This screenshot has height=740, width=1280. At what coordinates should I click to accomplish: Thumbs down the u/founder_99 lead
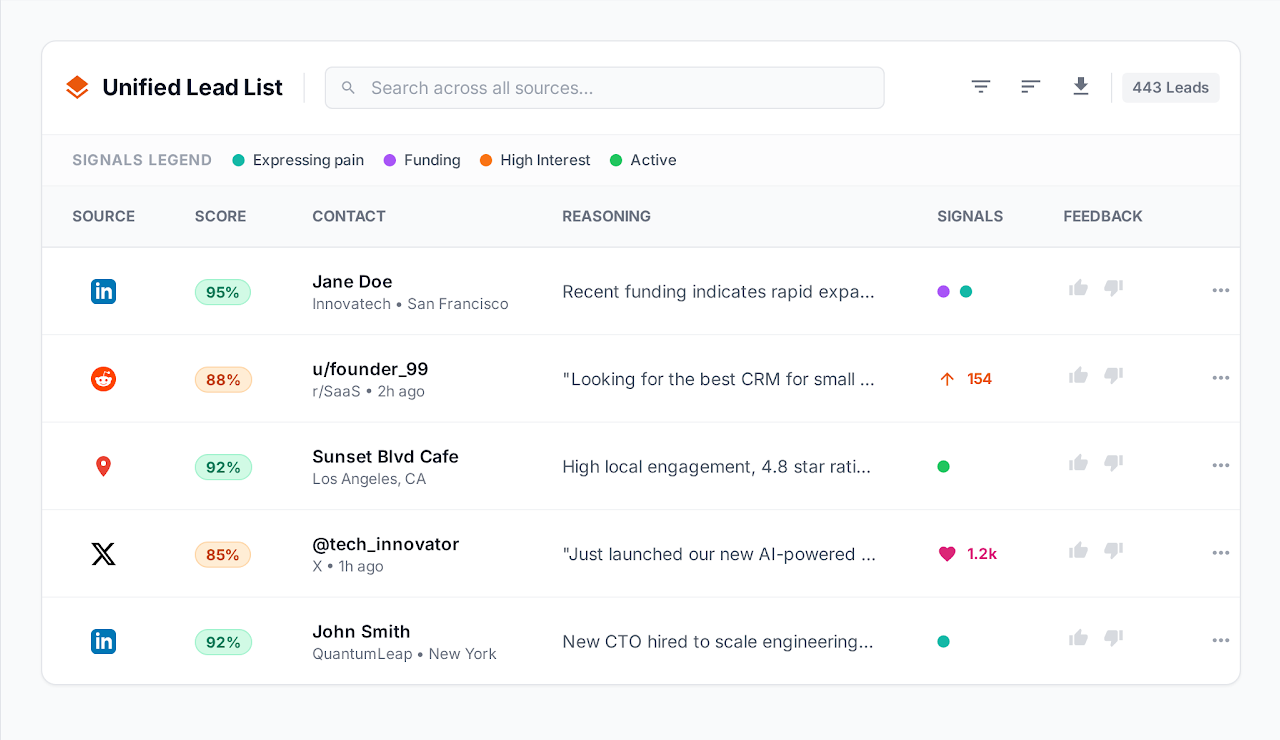click(1113, 376)
